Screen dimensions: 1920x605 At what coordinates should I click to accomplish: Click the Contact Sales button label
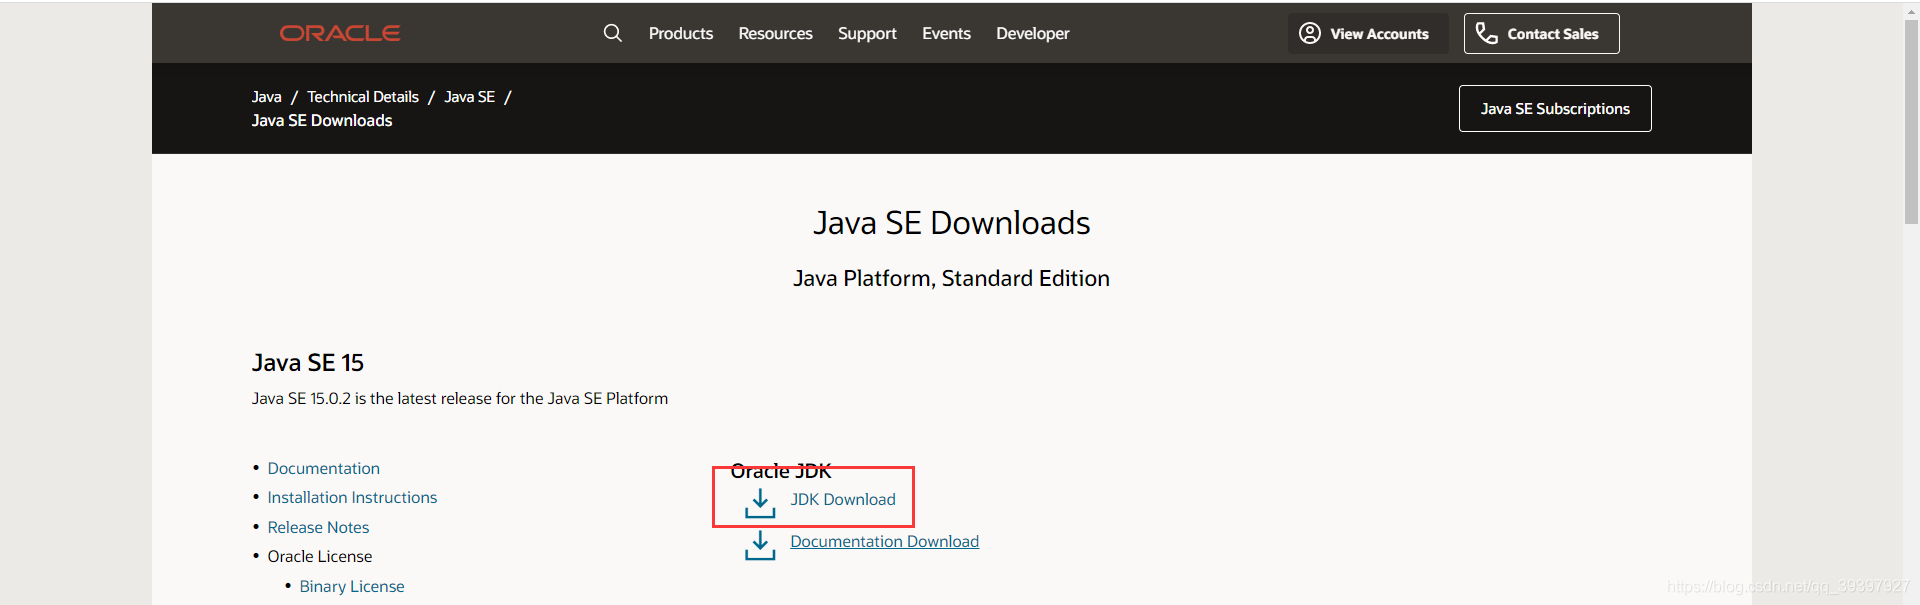(x=1553, y=34)
